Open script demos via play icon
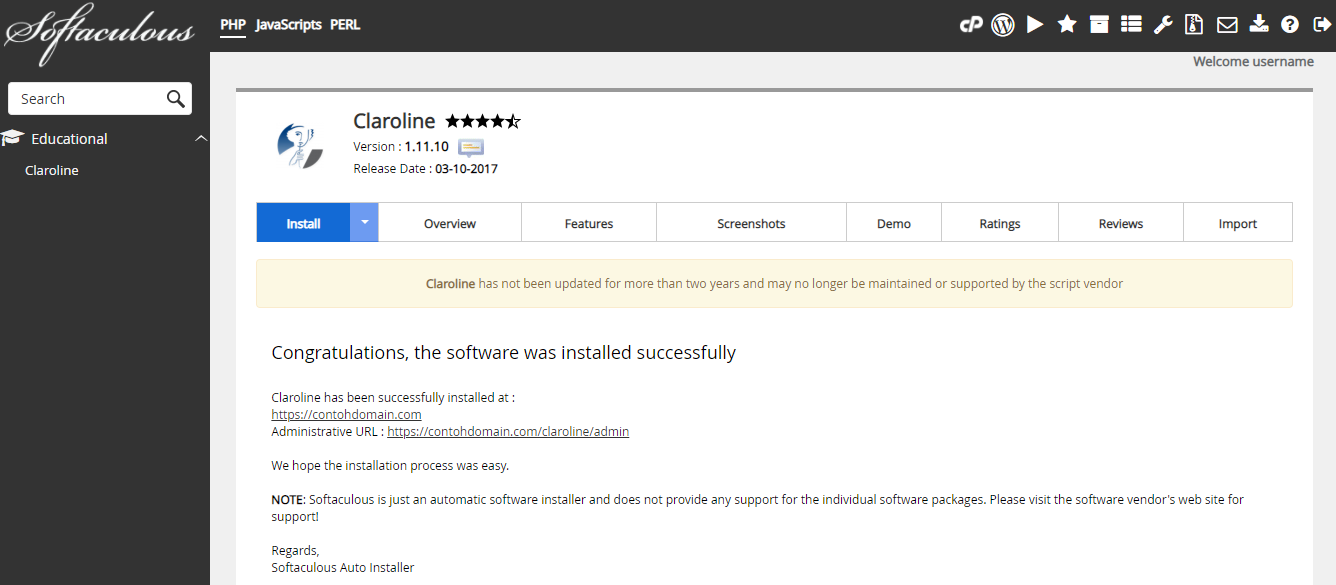Viewport: 1336px width, 585px height. (1035, 25)
